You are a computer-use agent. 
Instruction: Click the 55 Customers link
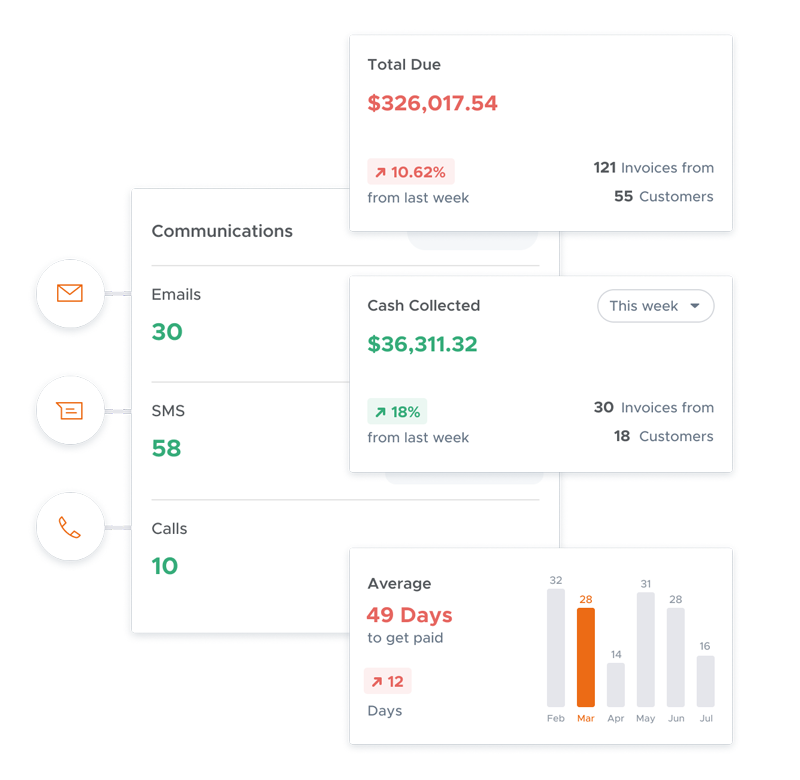click(x=663, y=196)
